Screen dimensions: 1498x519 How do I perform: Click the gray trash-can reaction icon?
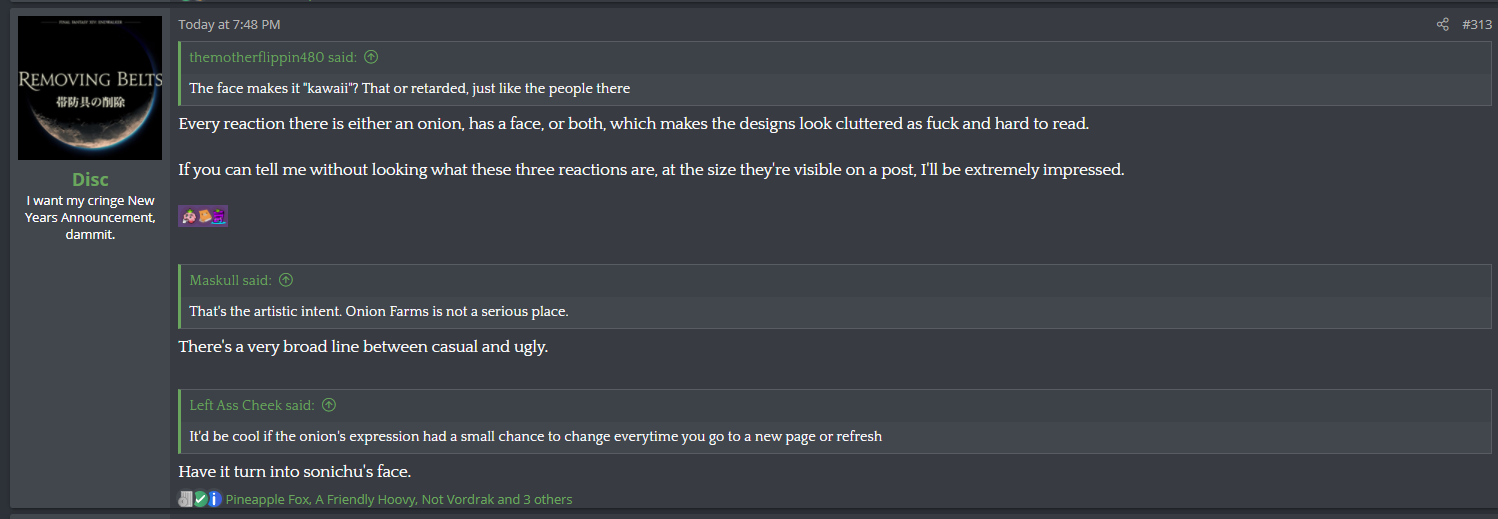(x=186, y=499)
